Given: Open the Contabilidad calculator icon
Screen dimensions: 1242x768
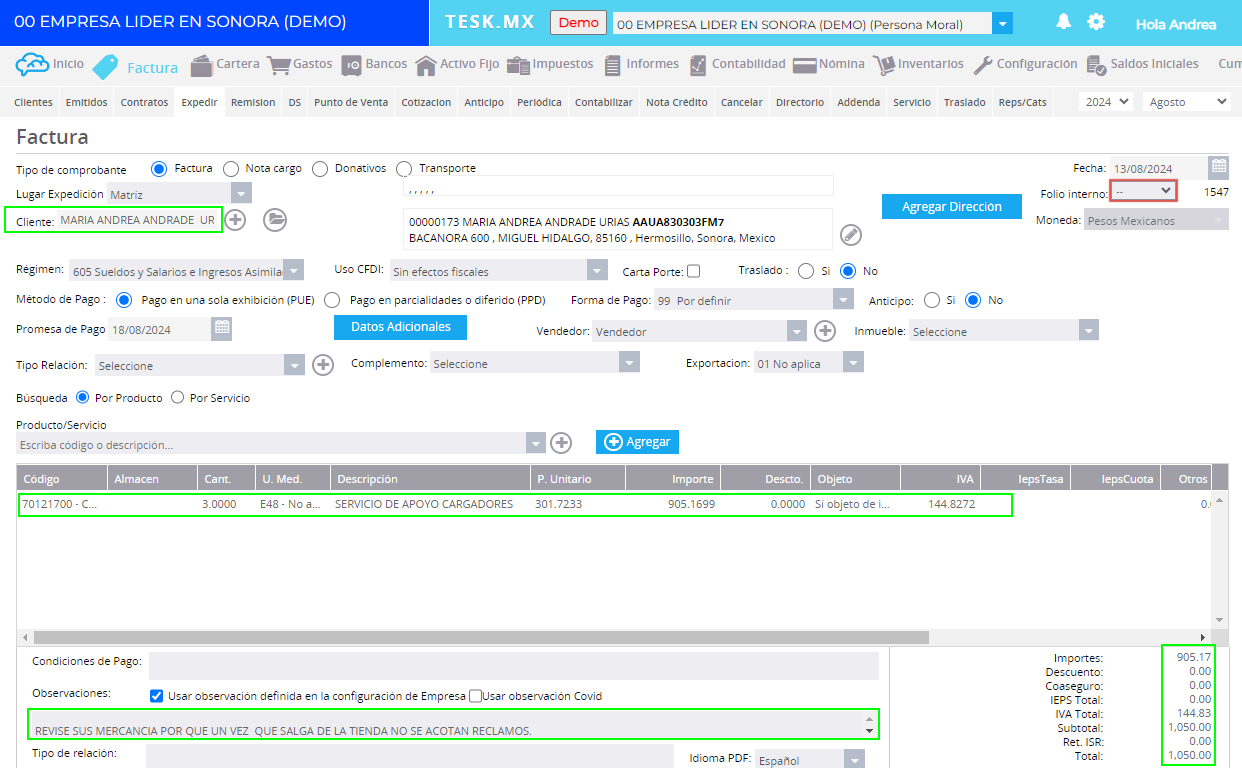Looking at the screenshot, I should click(697, 65).
